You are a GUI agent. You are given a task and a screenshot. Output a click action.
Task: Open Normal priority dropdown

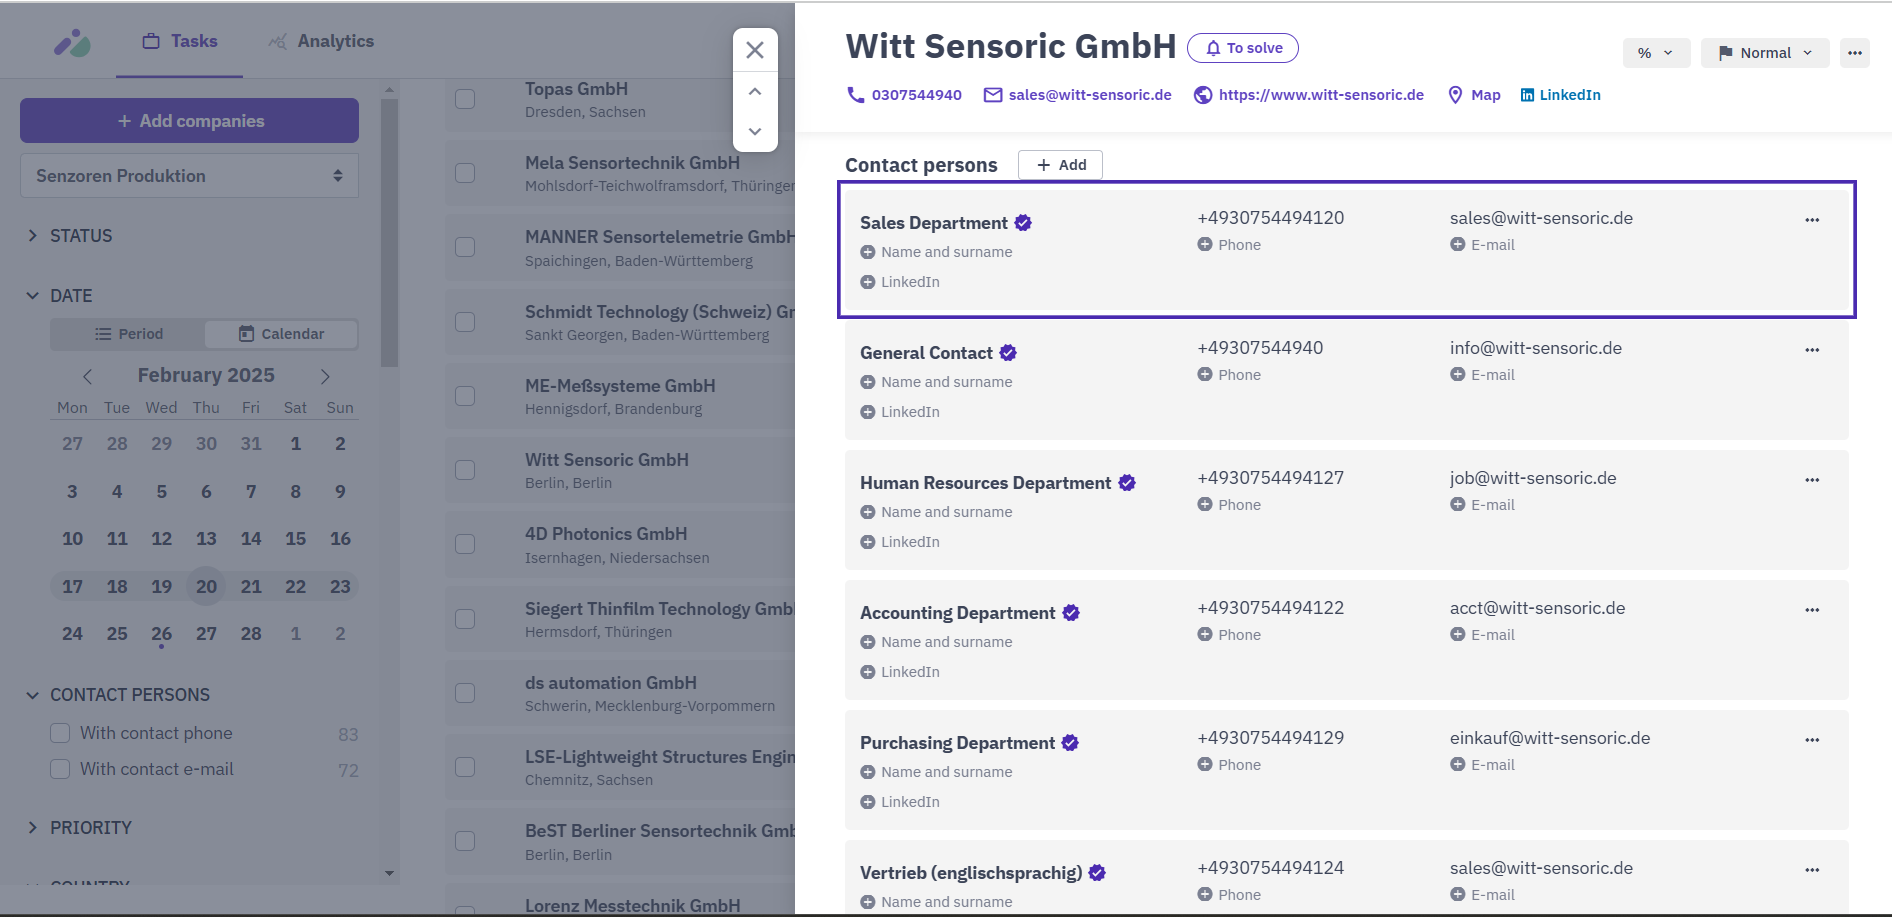1765,53
